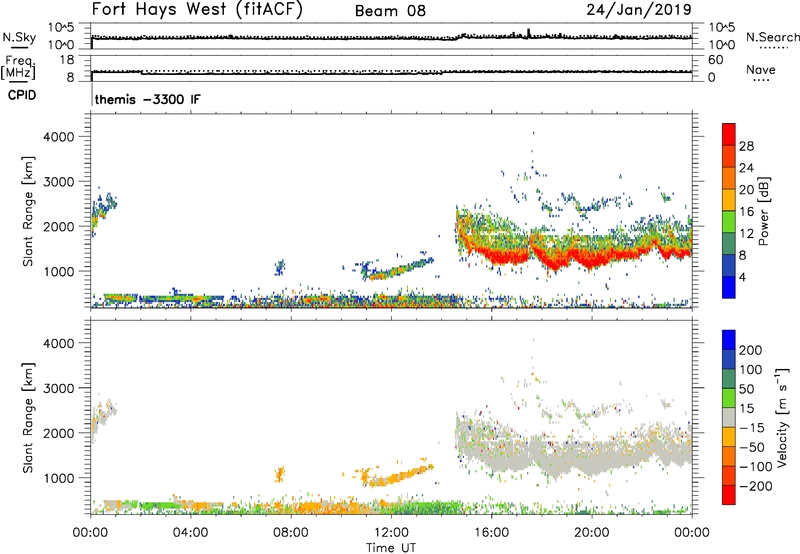The height and width of the screenshot is (554, 800).
Task: Select the "CPID" label
Action: pyautogui.click(x=22, y=95)
